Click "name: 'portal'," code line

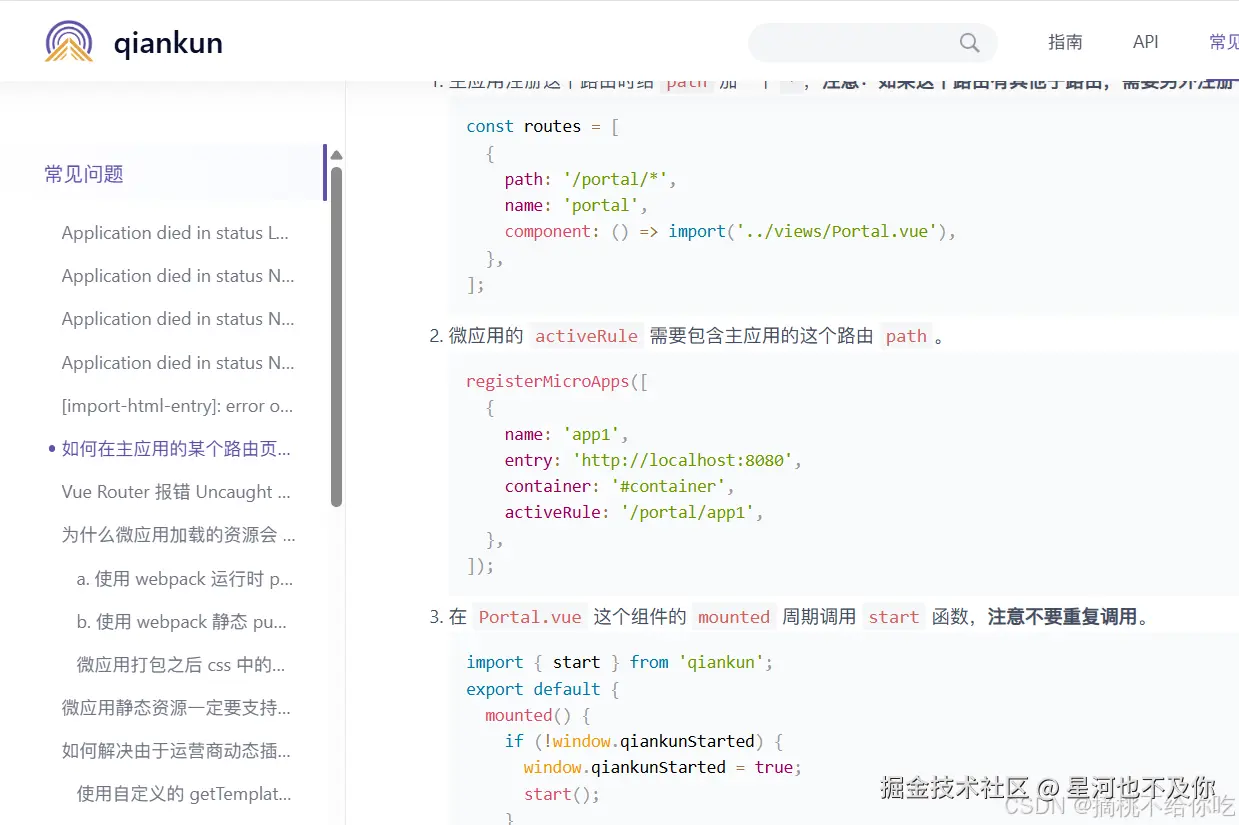(x=576, y=205)
